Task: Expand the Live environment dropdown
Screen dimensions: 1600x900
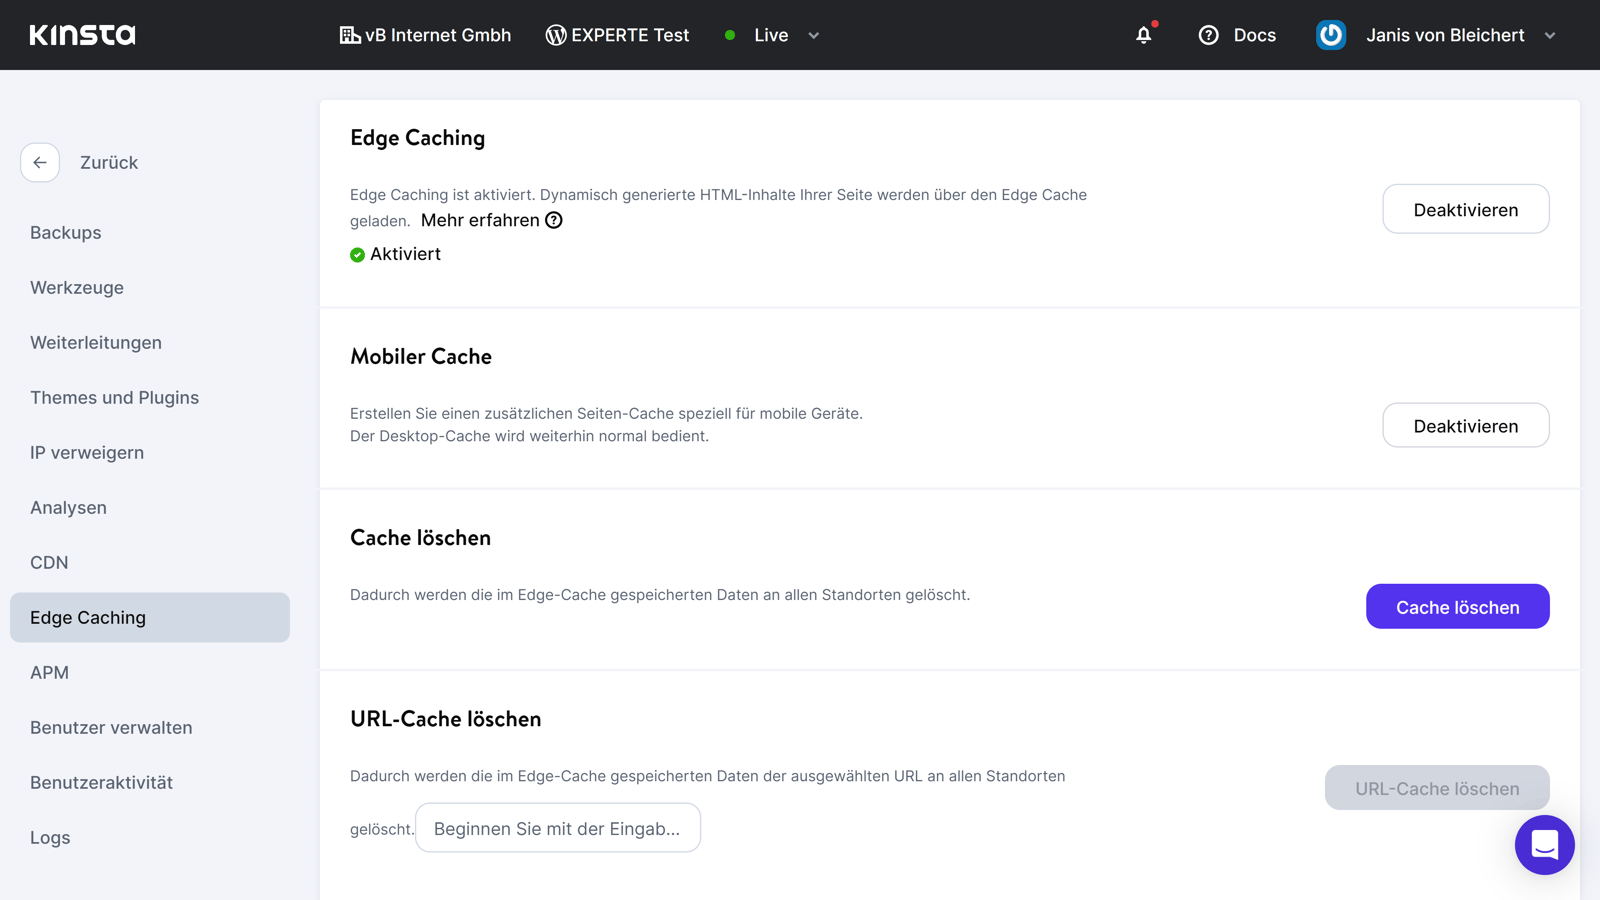Action: [812, 35]
